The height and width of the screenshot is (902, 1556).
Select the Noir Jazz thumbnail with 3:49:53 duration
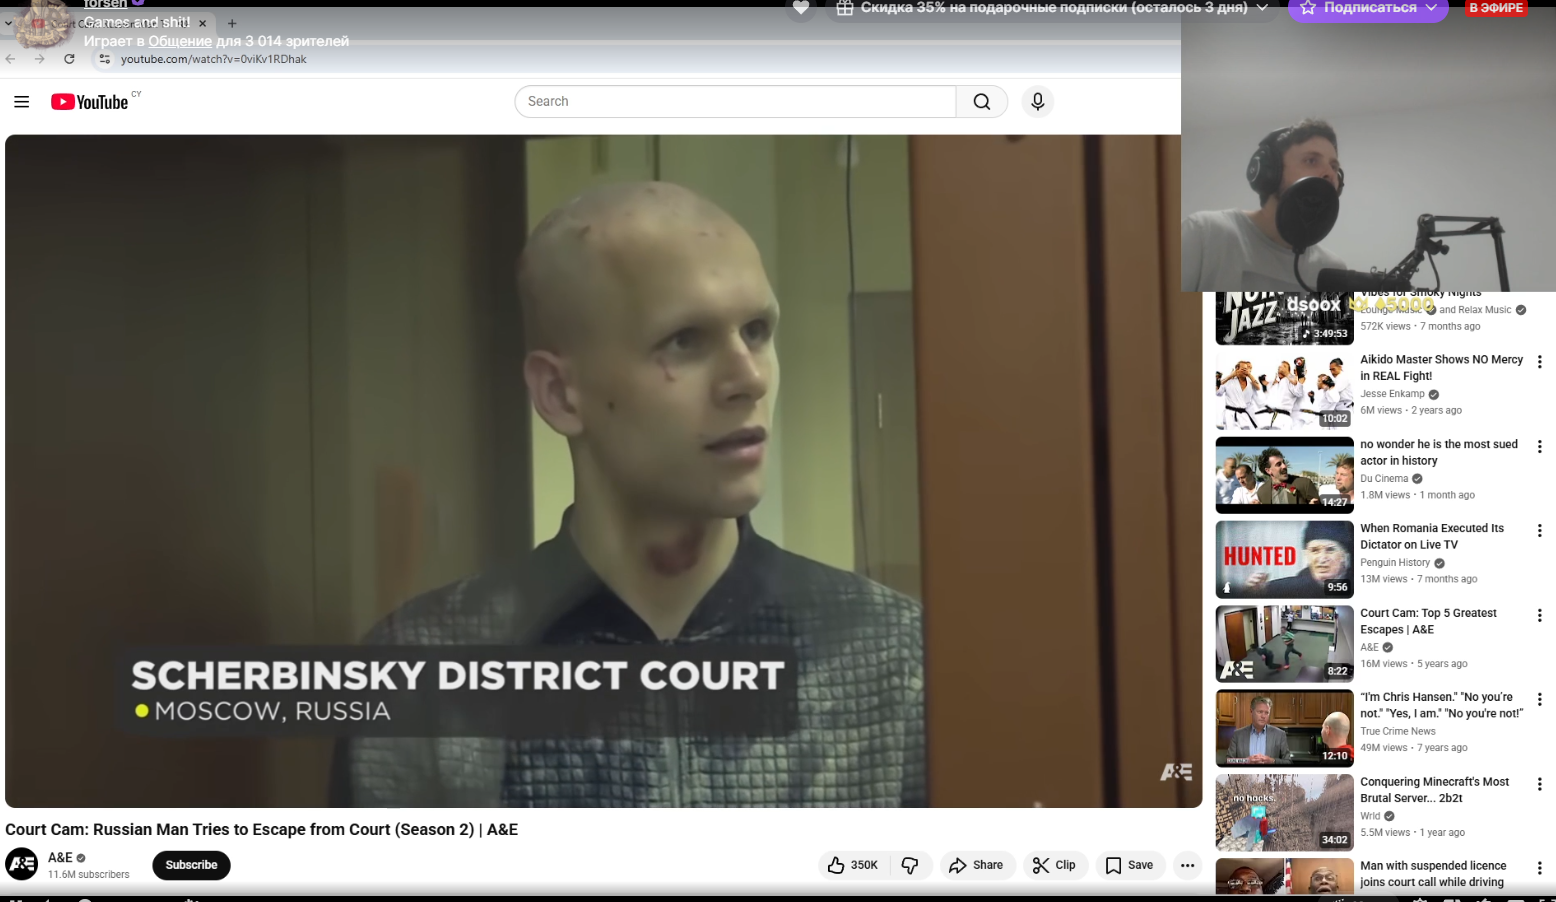coord(1284,319)
